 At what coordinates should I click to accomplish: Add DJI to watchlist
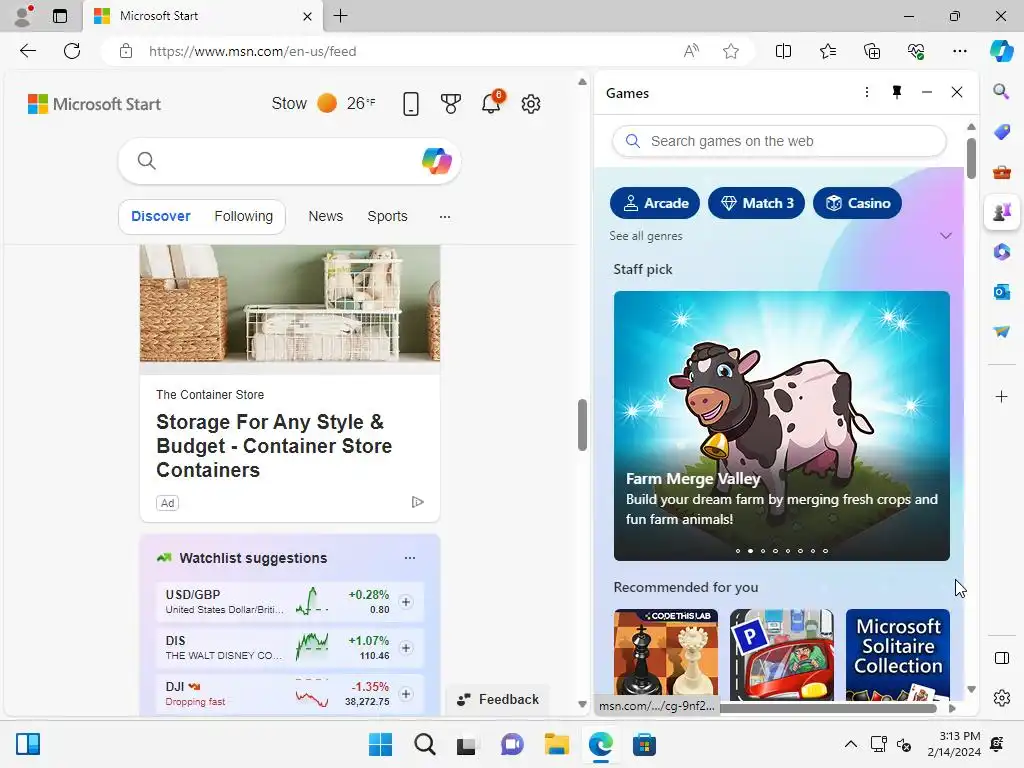tap(406, 694)
